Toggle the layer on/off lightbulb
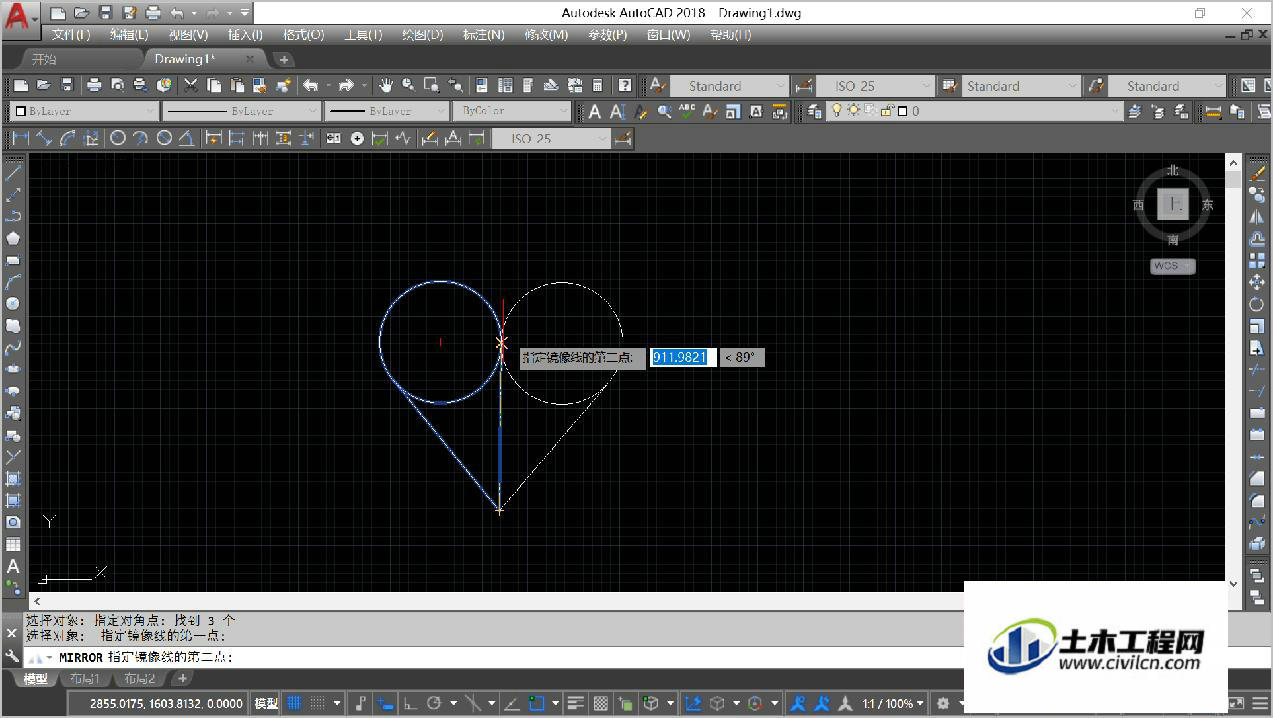Viewport: 1273px width, 718px height. [x=838, y=111]
